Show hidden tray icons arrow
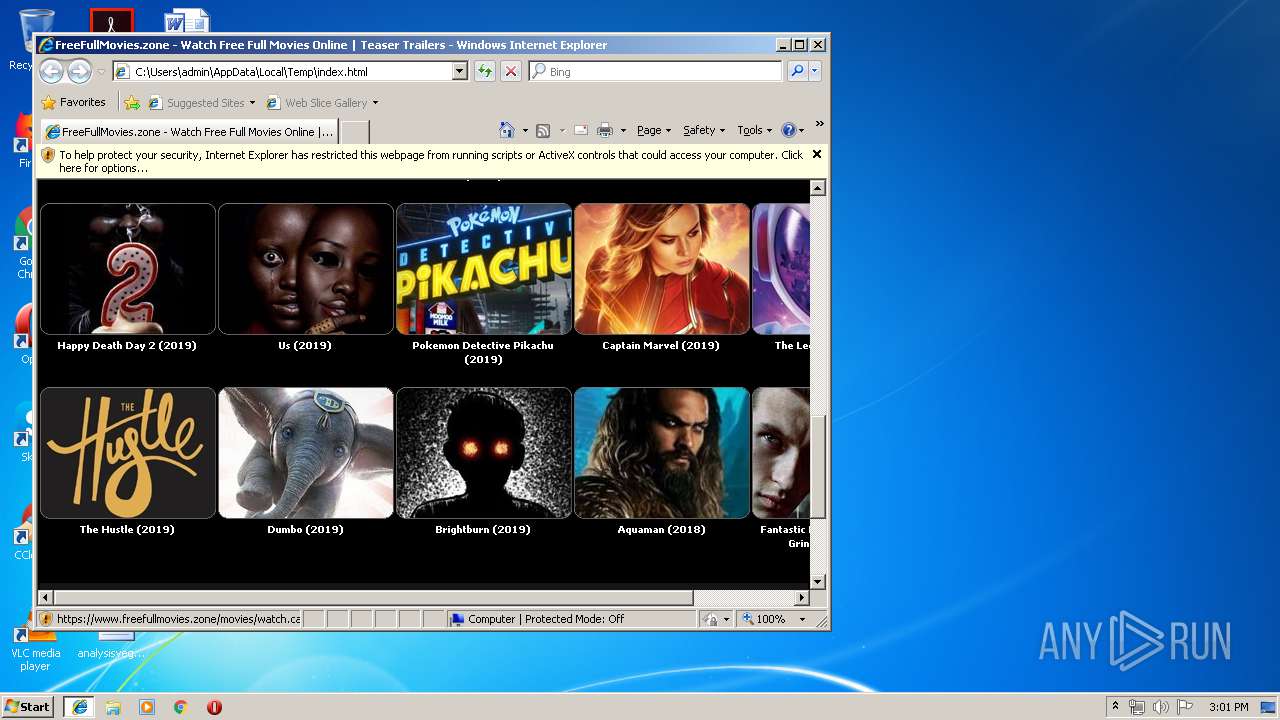This screenshot has height=720, width=1280. point(1115,706)
